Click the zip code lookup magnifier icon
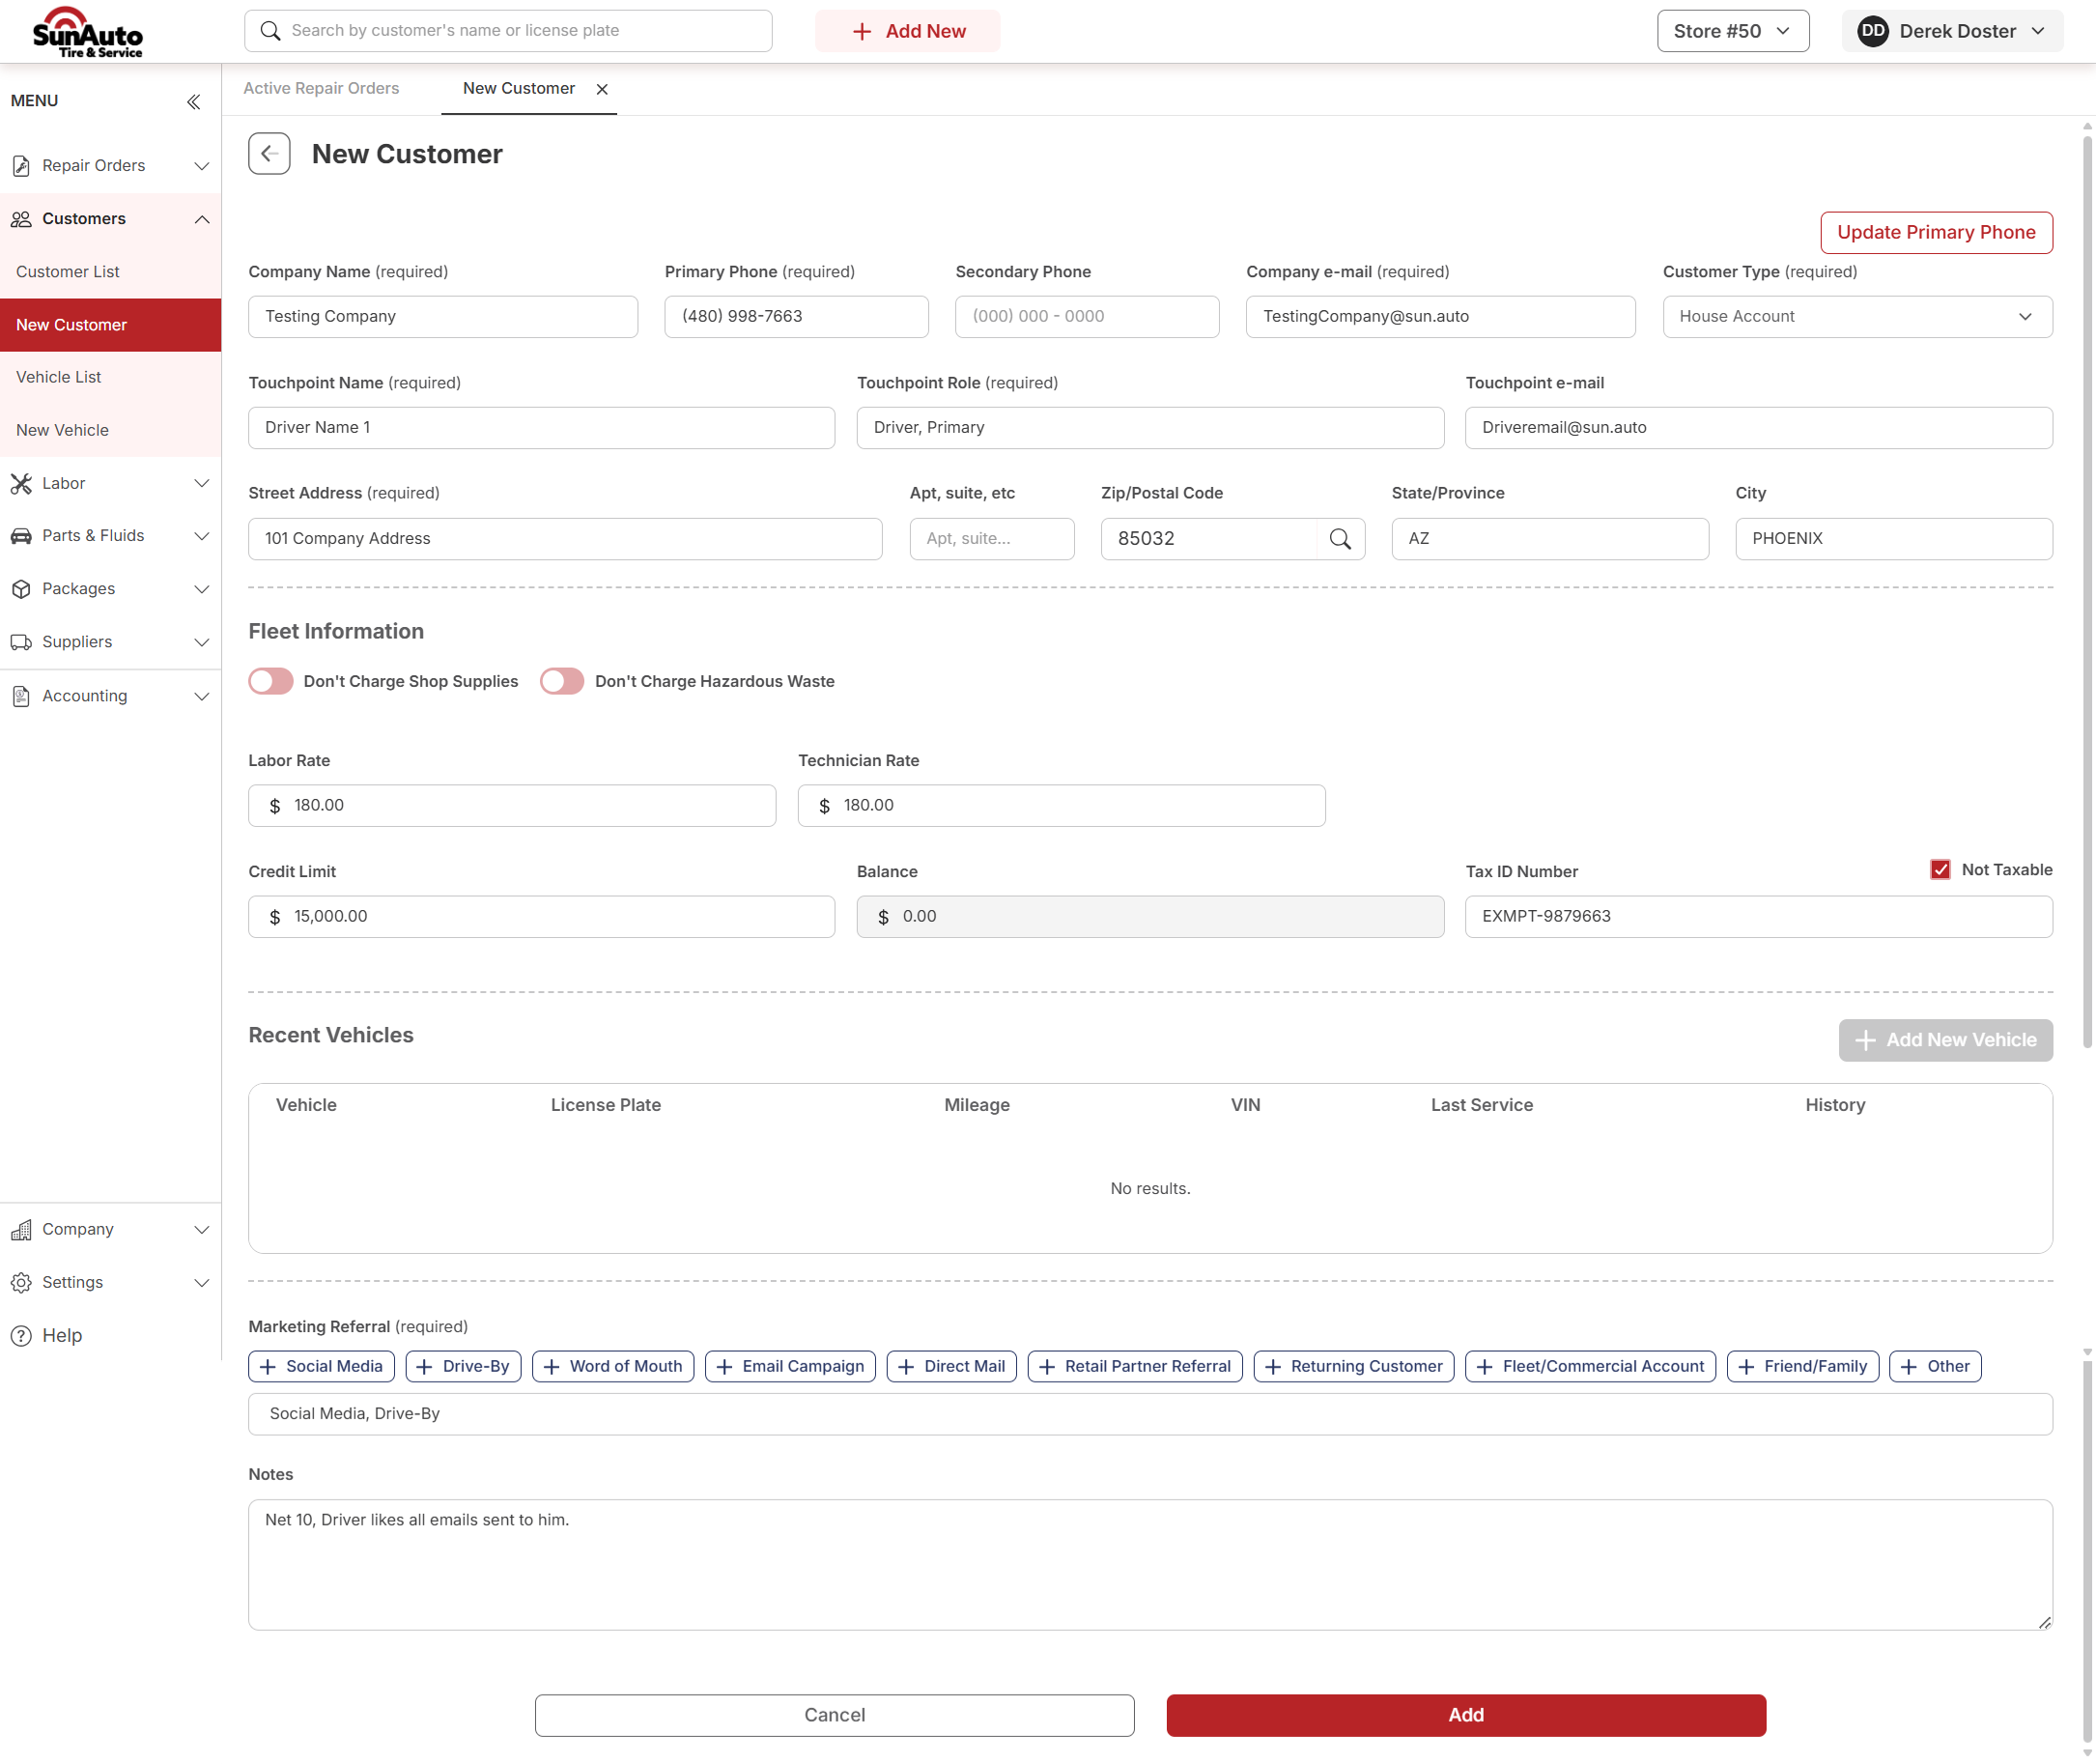Screen dimensions: 2096x1764 1340,539
